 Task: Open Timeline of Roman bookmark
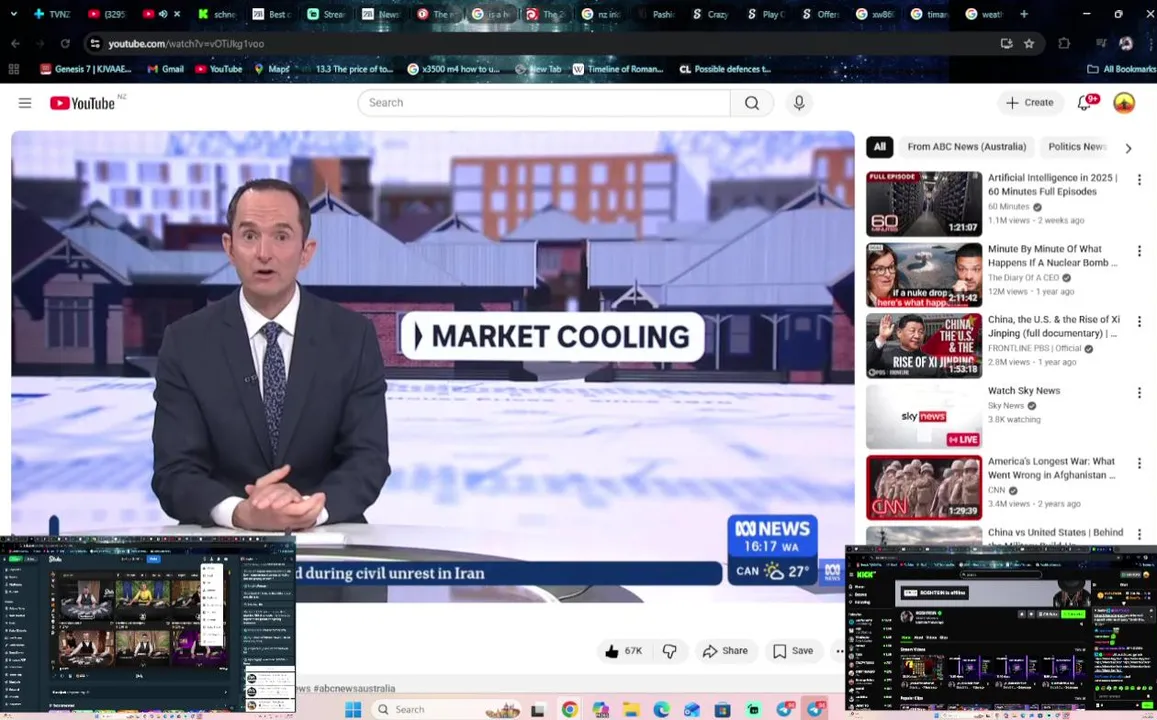[x=618, y=69]
